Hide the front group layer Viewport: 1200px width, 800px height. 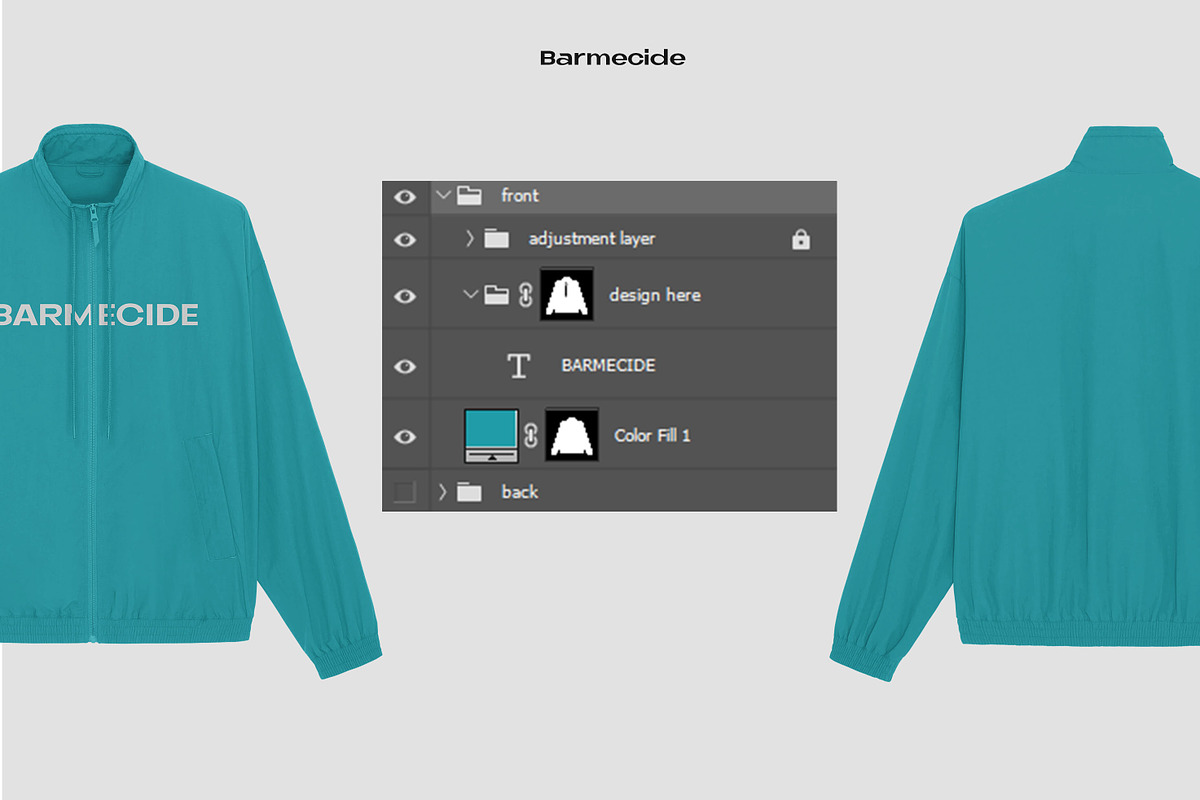coord(405,196)
